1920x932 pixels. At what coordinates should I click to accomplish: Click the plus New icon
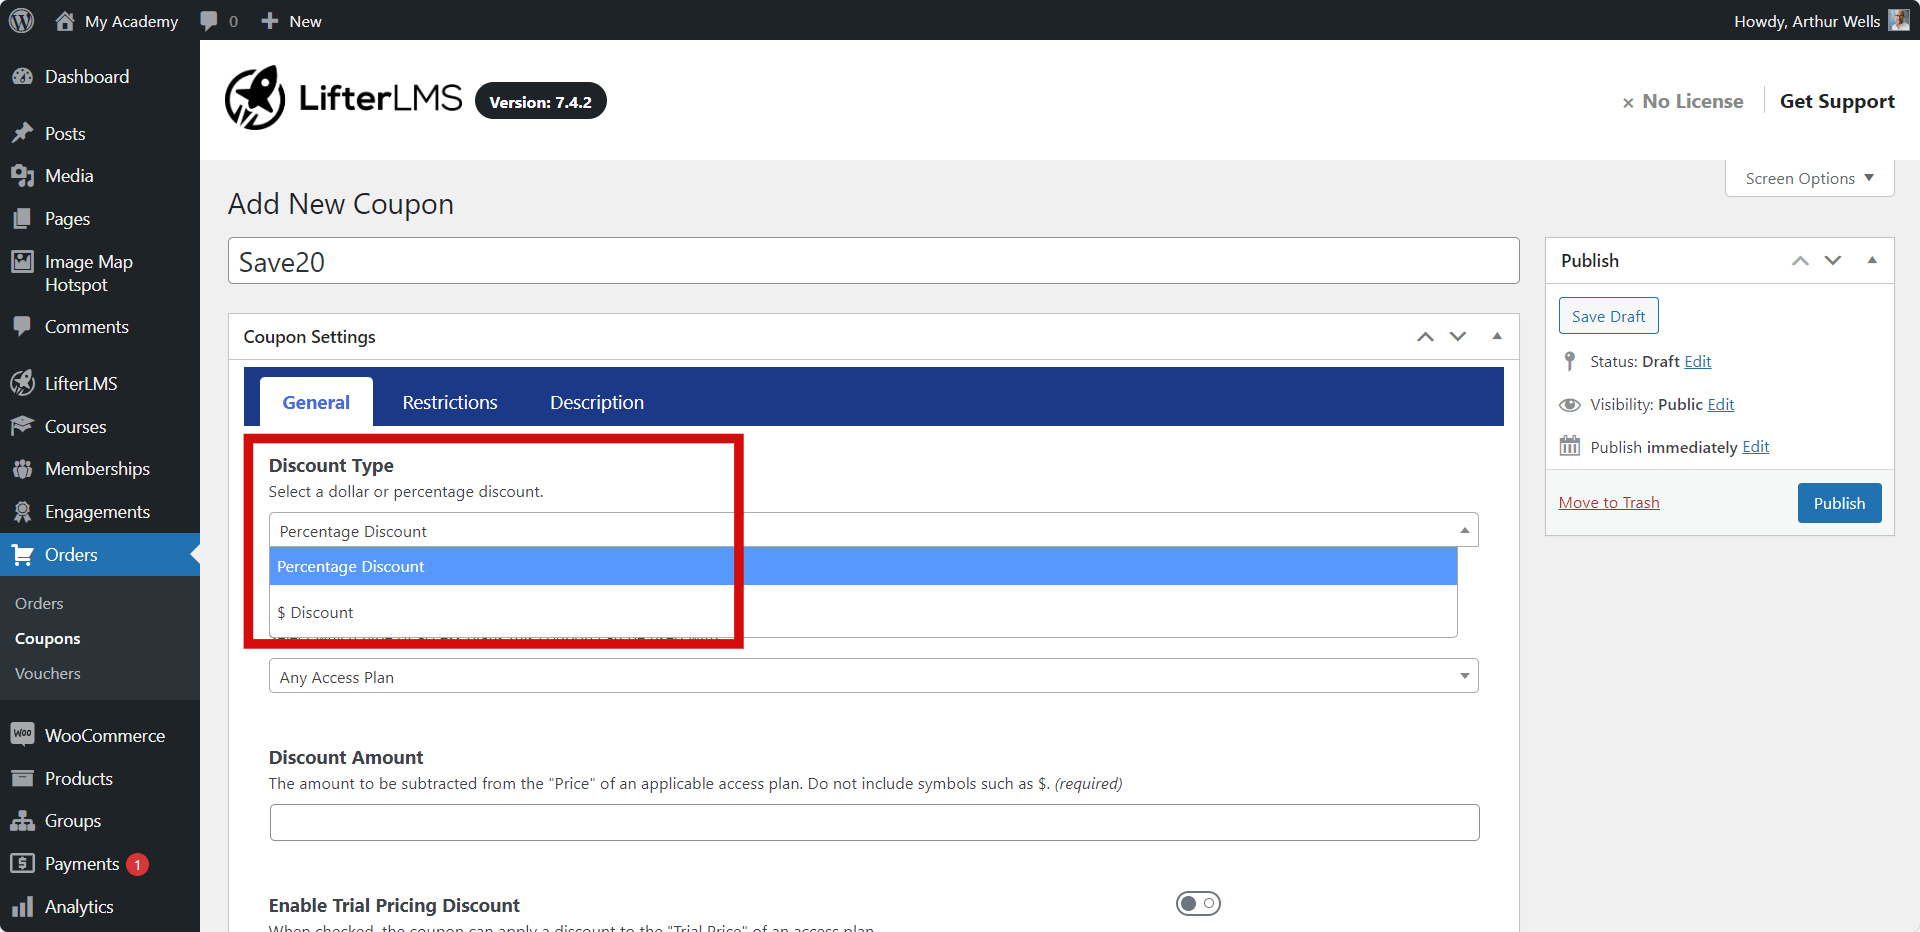[270, 21]
